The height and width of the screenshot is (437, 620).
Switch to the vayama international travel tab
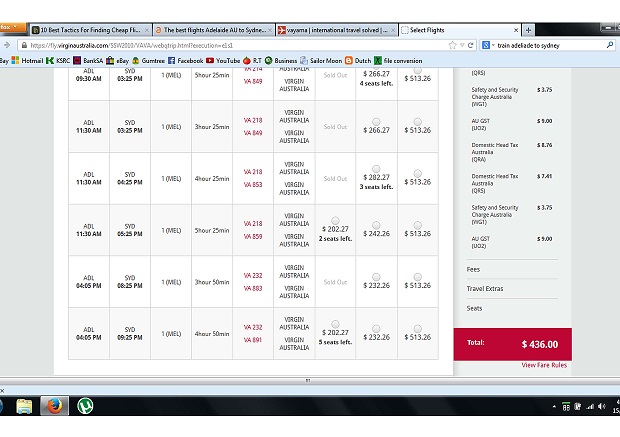(337, 30)
